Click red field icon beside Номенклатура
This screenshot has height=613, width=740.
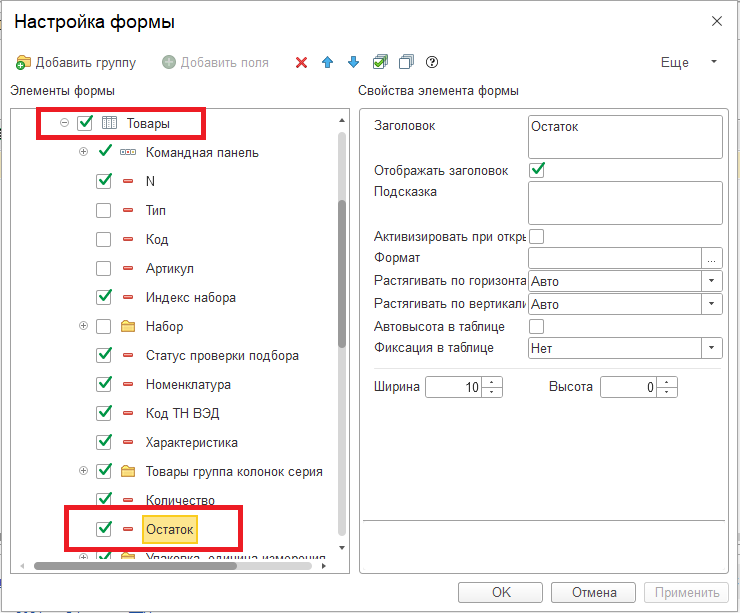pyautogui.click(x=128, y=384)
